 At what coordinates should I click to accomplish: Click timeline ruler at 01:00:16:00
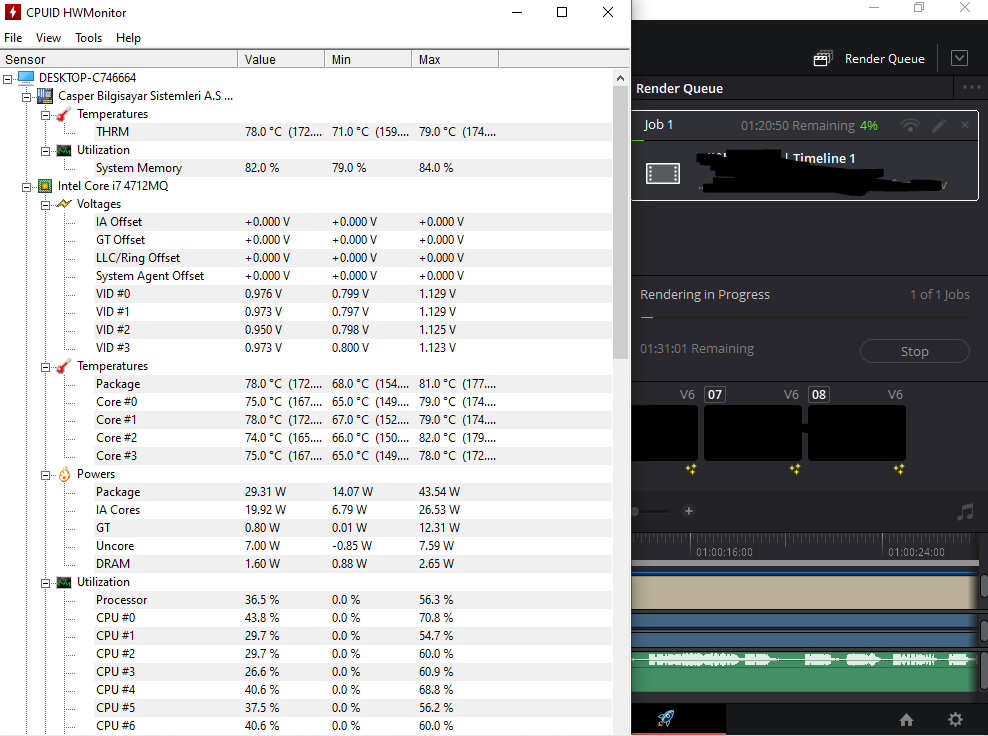[724, 552]
